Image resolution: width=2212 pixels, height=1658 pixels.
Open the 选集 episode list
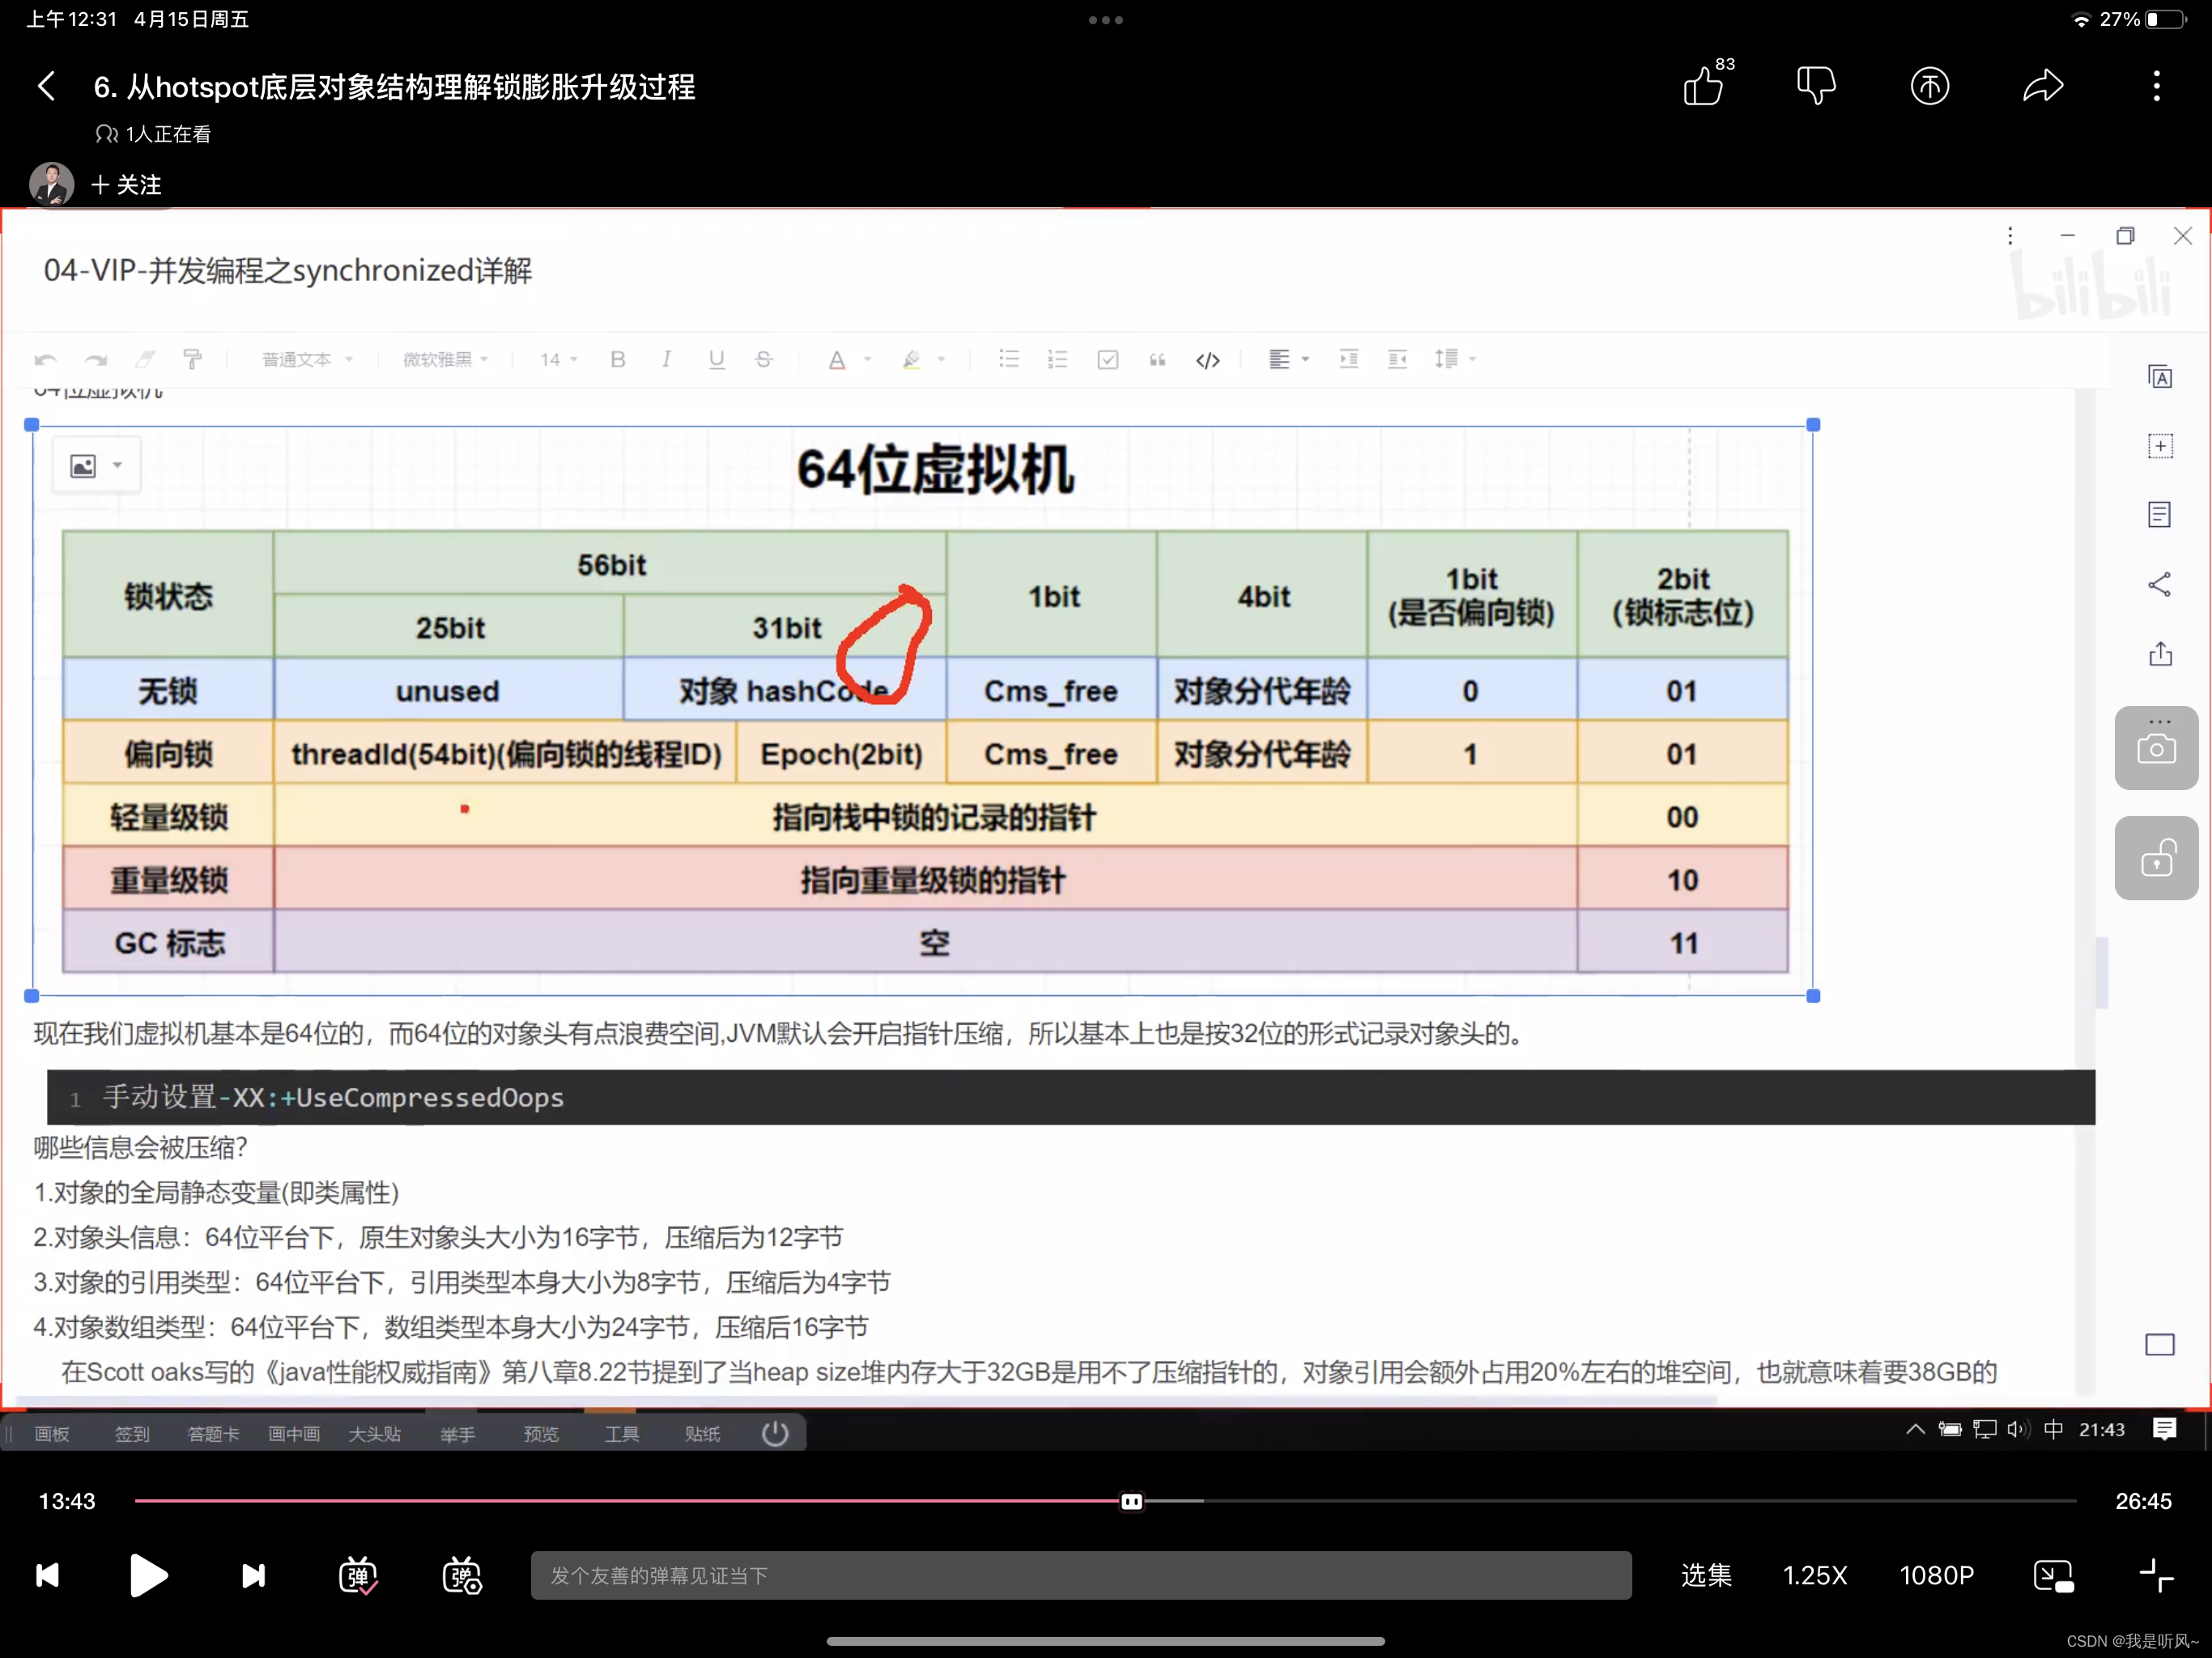point(1706,1576)
